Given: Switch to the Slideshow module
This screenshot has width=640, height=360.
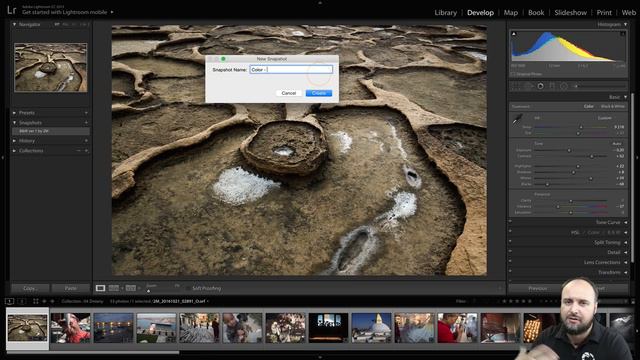Looking at the screenshot, I should pos(570,13).
